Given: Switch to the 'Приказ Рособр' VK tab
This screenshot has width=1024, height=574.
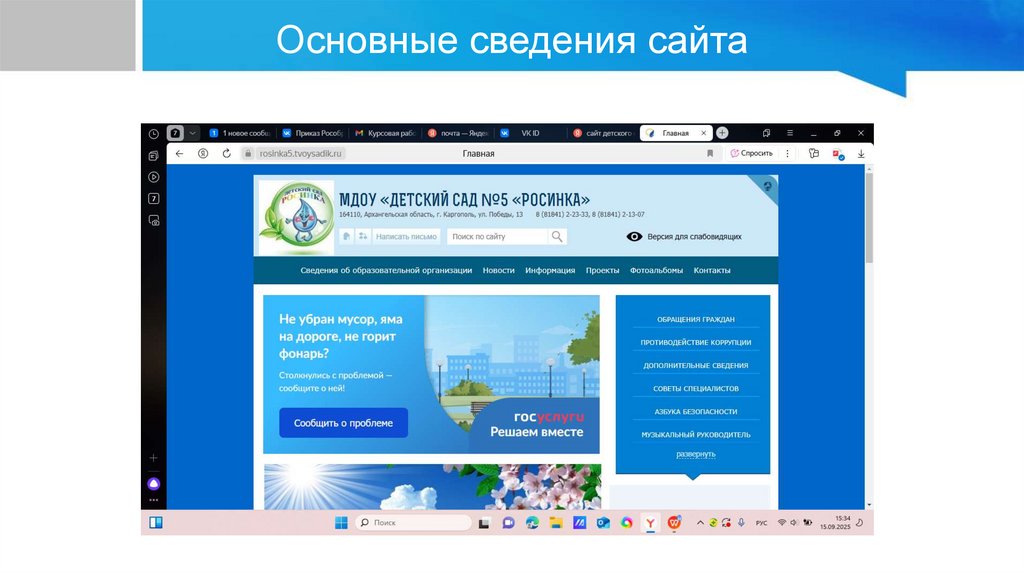Looking at the screenshot, I should coord(312,133).
